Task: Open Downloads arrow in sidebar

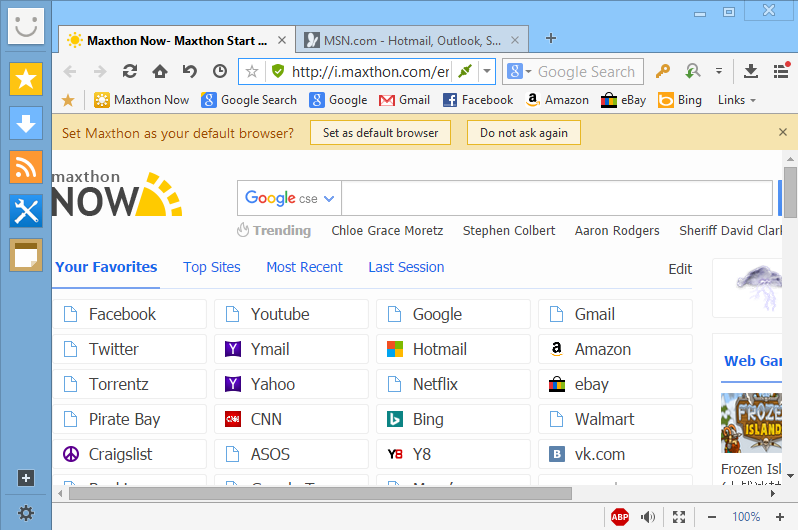Action: click(x=26, y=123)
